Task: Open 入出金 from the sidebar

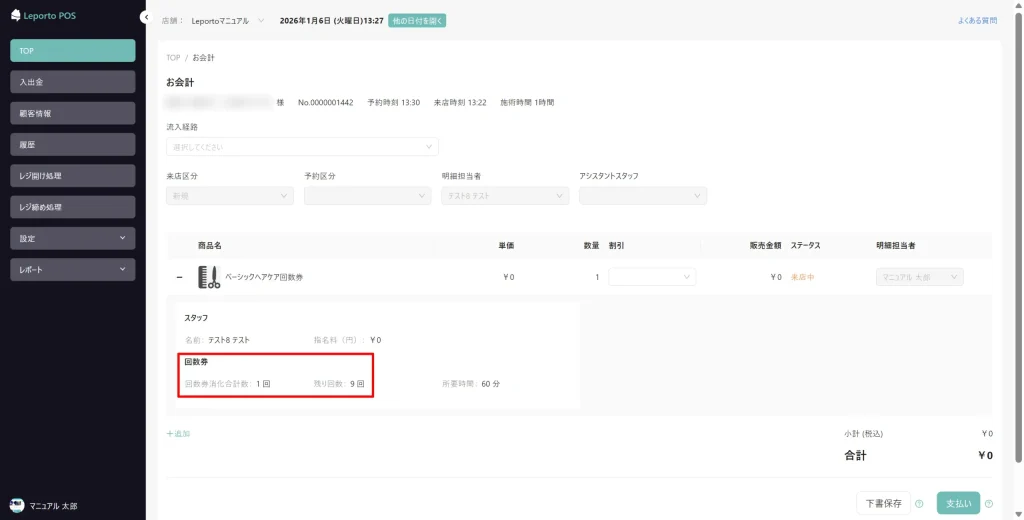Action: (x=72, y=82)
